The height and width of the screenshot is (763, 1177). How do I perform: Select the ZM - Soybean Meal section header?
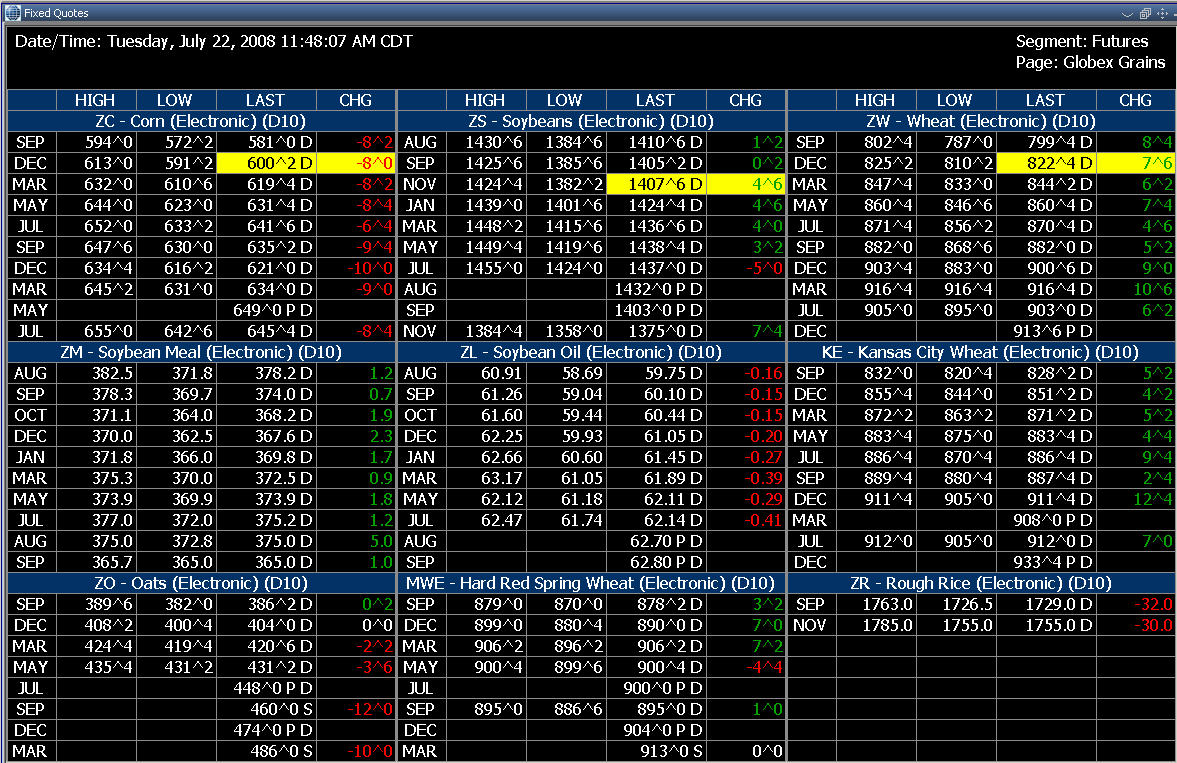pos(201,352)
